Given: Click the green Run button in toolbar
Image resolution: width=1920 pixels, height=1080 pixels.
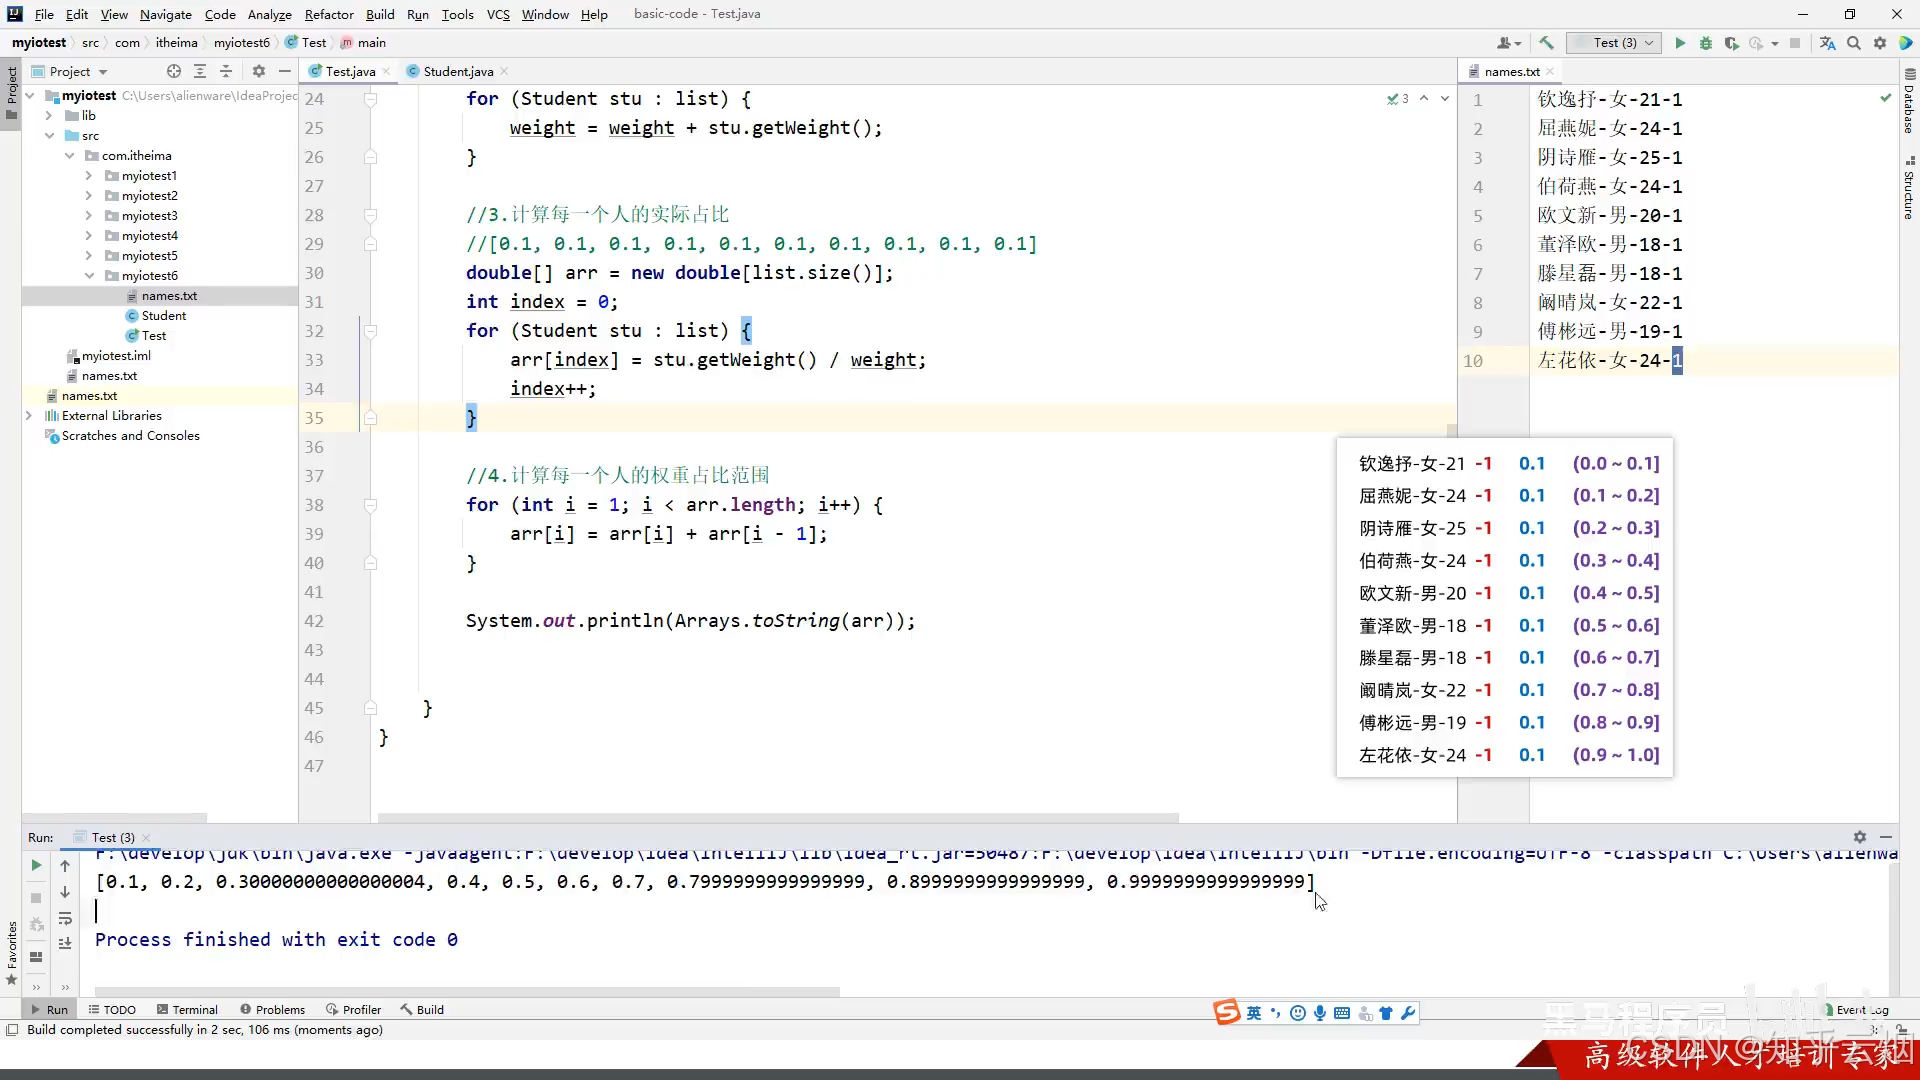Looking at the screenshot, I should [1680, 43].
